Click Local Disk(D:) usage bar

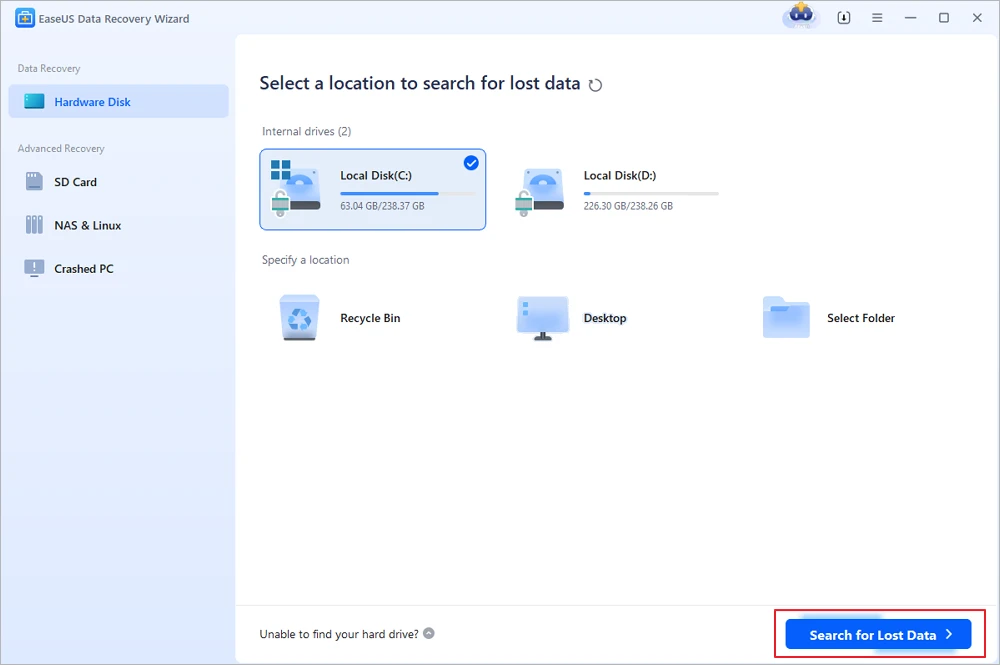point(650,193)
